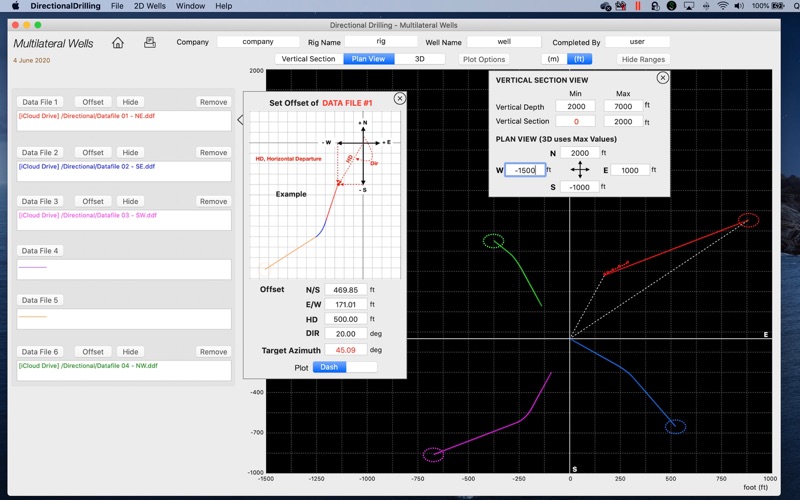Viewport: 800px width, 500px height.
Task: Close the Set Offset panel
Action: tap(399, 98)
